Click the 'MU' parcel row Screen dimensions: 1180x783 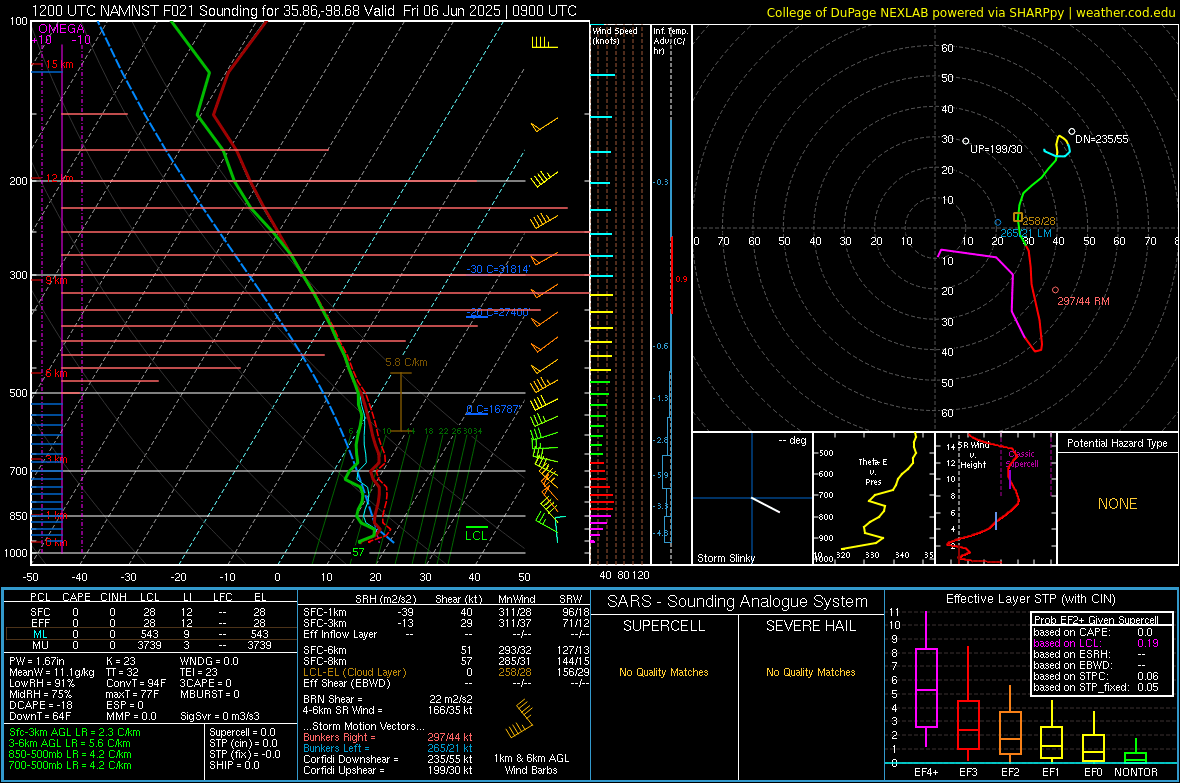pos(149,645)
